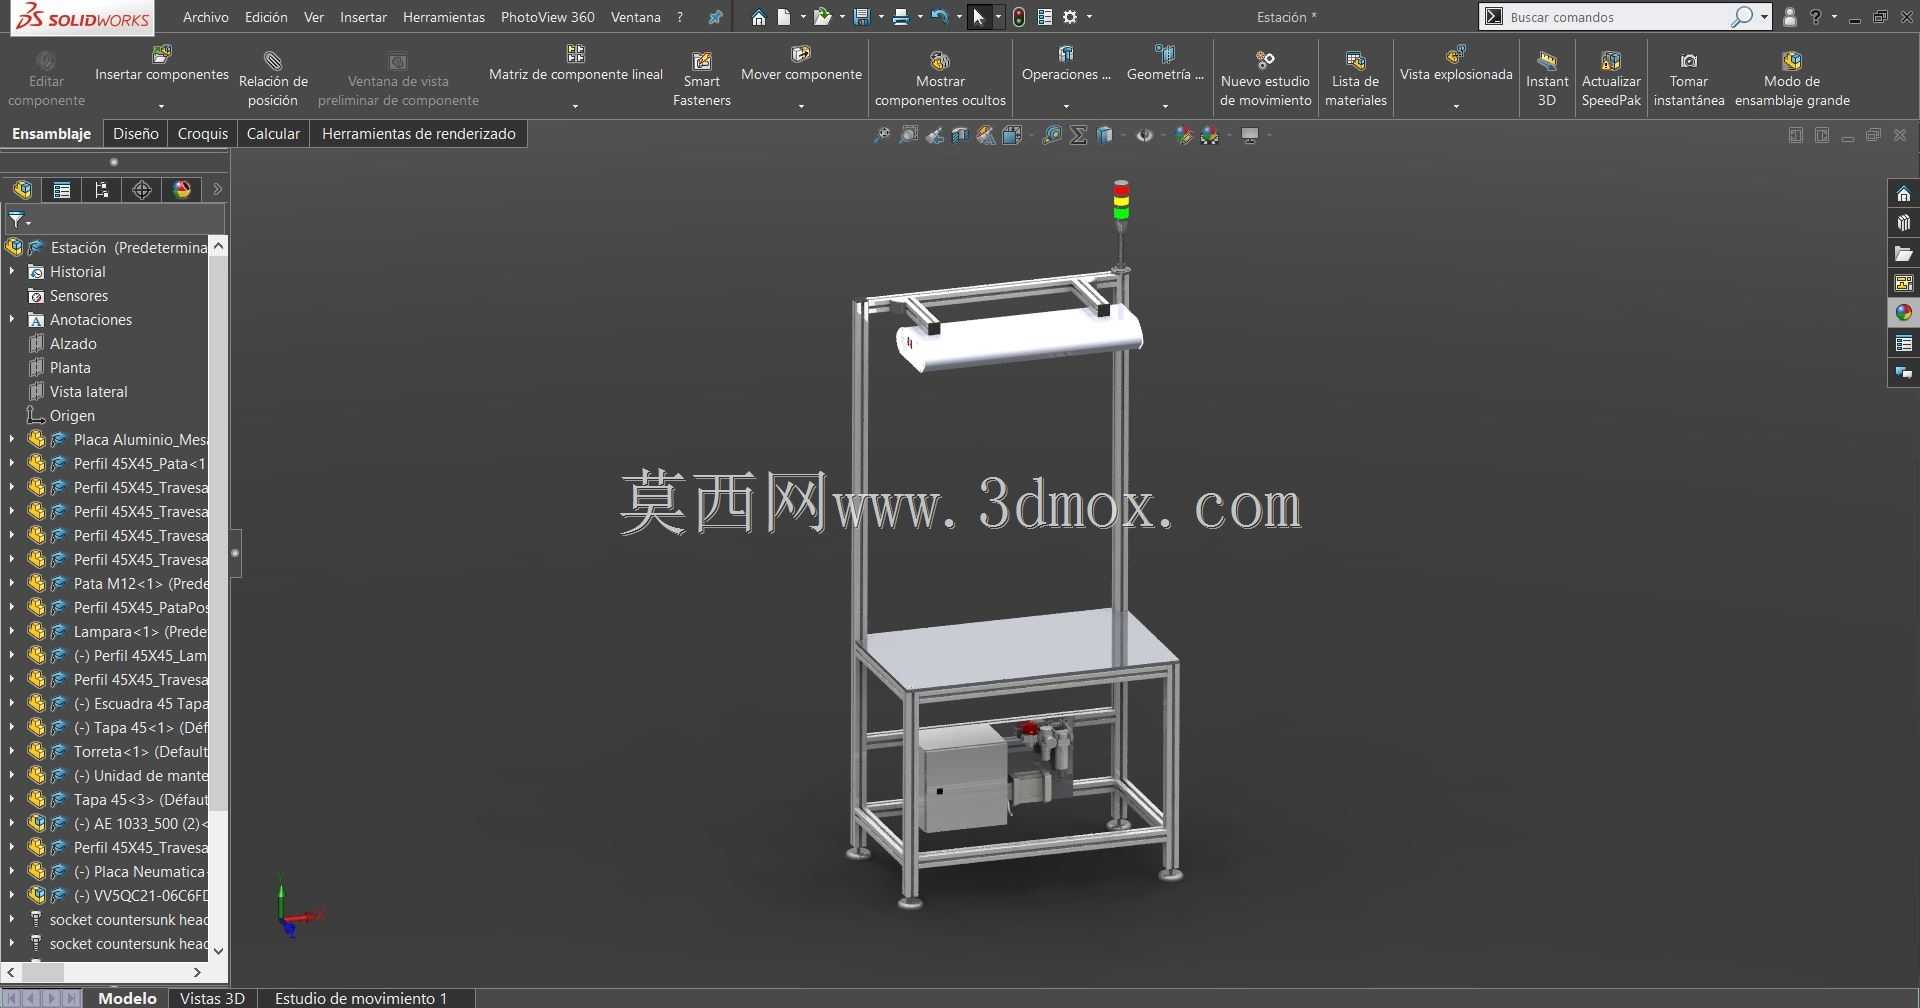1920x1008 pixels.
Task: Click Actualizar SpeedPak
Action: [x=1611, y=79]
